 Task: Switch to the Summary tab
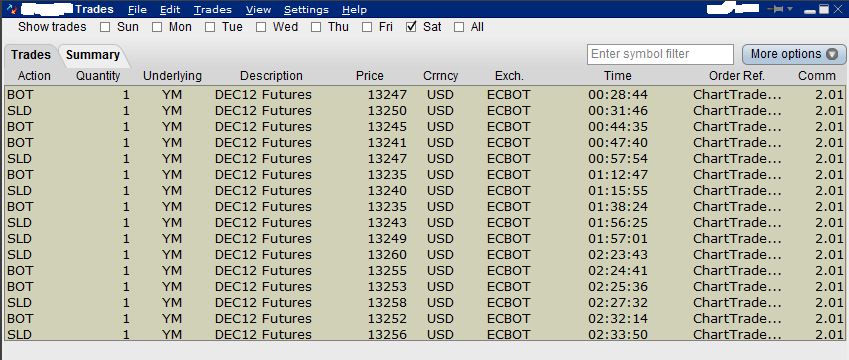[x=93, y=55]
